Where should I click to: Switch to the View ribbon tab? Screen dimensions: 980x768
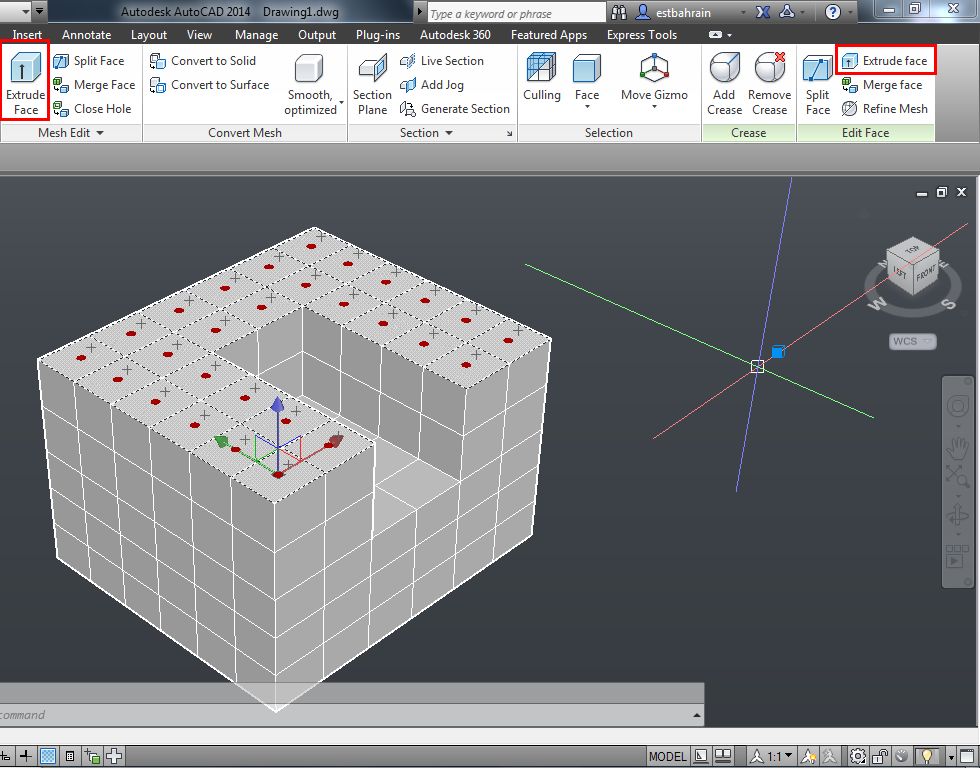point(199,35)
